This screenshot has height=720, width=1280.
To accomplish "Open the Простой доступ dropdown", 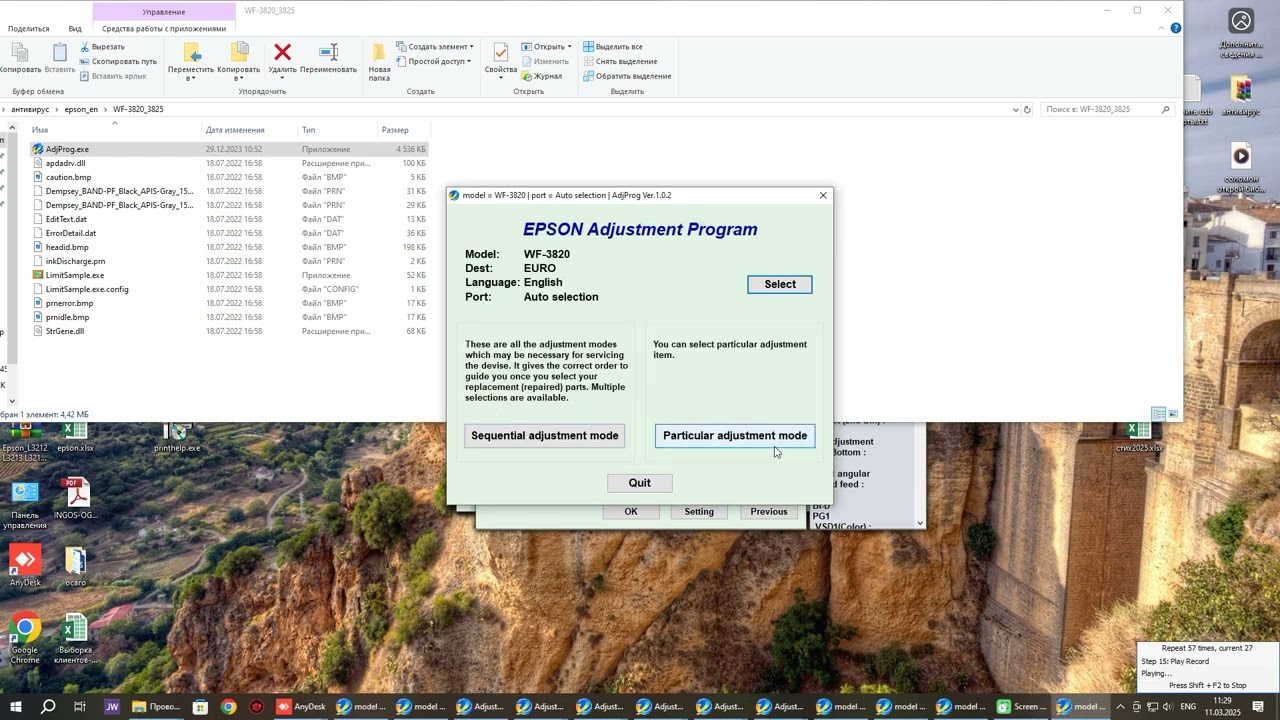I will pos(433,61).
